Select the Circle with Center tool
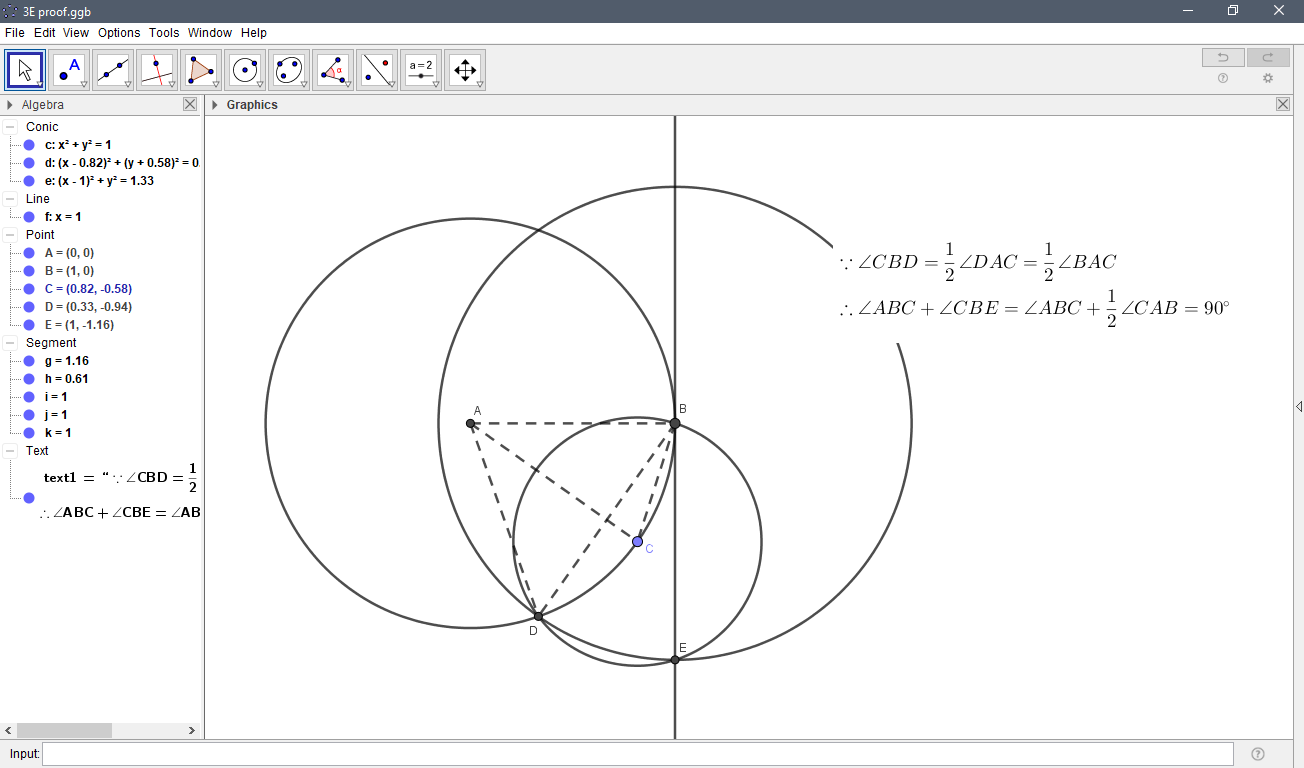Screen dimensions: 1304x768 coord(245,69)
